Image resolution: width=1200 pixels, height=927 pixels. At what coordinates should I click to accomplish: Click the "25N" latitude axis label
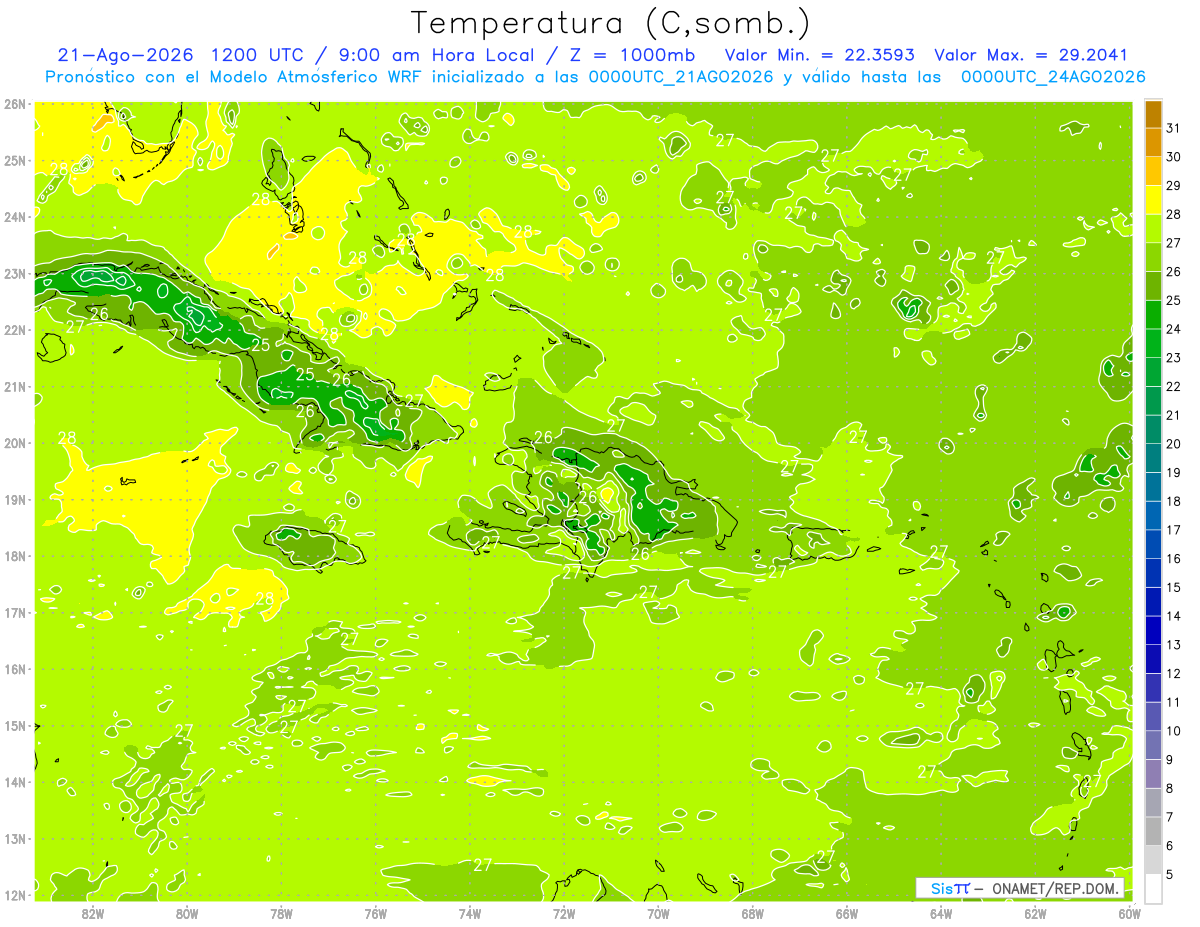coord(15,160)
